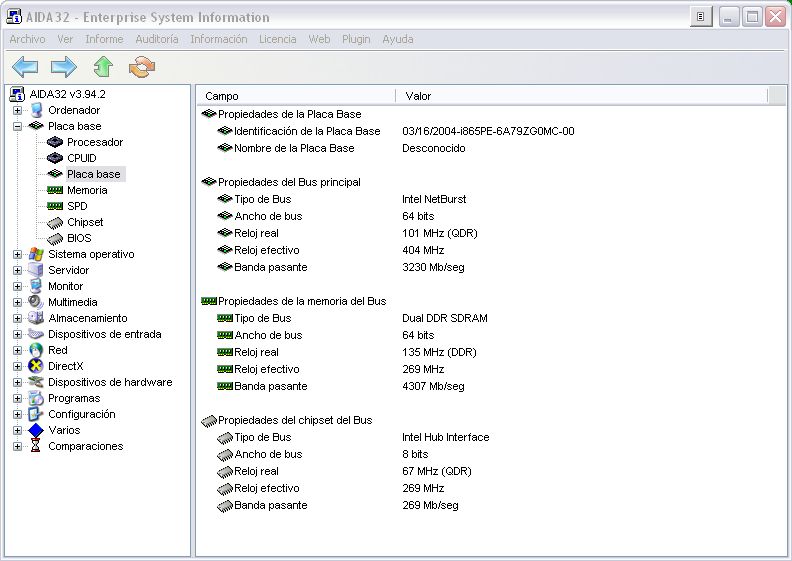This screenshot has height=561, width=792.
Task: Click the Chipset icon in tree
Action: click(55, 223)
